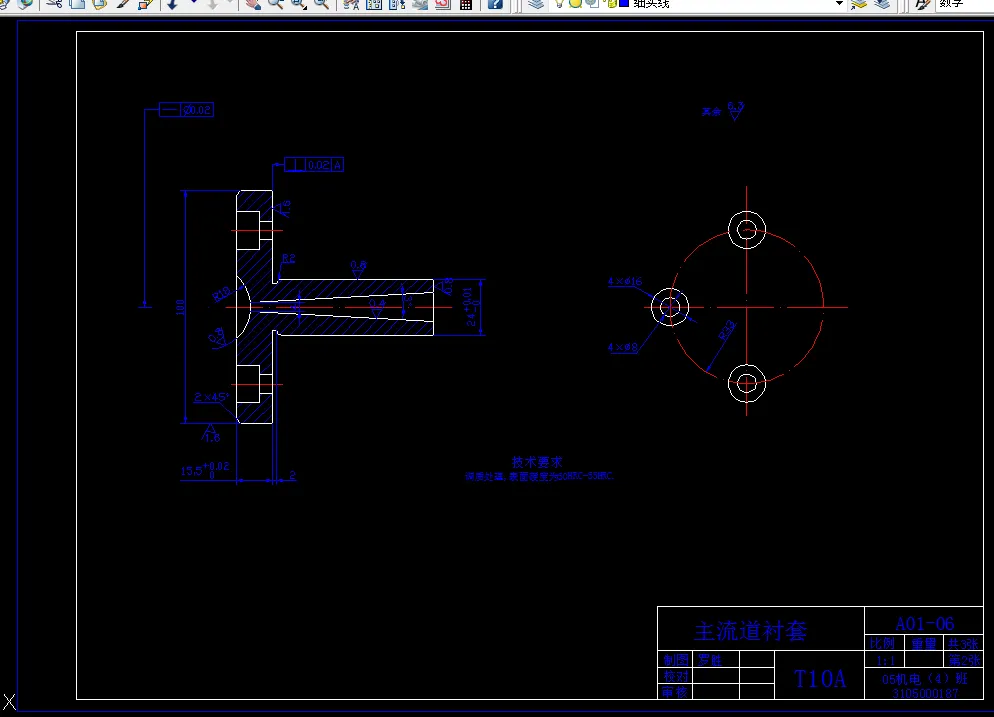This screenshot has width=994, height=717.
Task: Click the Cut scissors icon in the toolbar
Action: coord(55,4)
